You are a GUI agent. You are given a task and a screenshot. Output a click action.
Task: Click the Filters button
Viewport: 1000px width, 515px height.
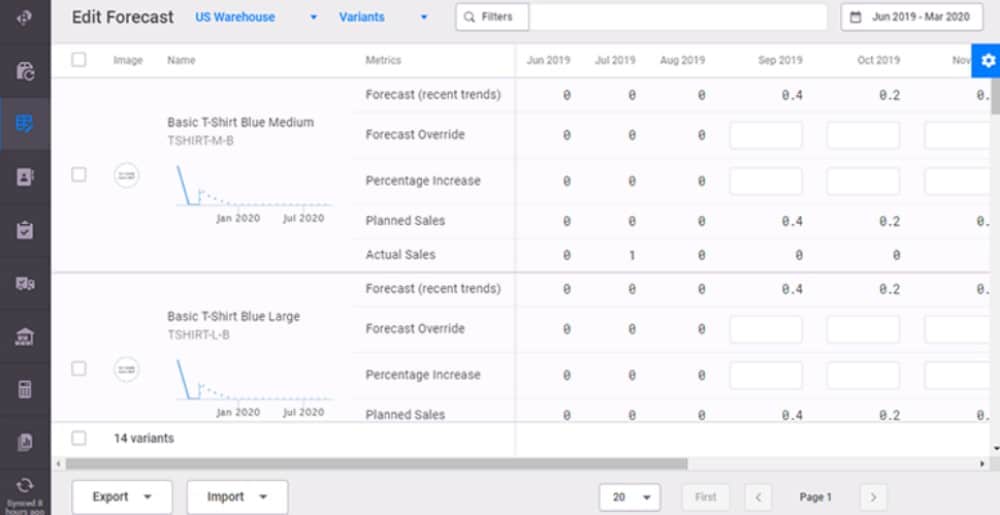tap(492, 17)
